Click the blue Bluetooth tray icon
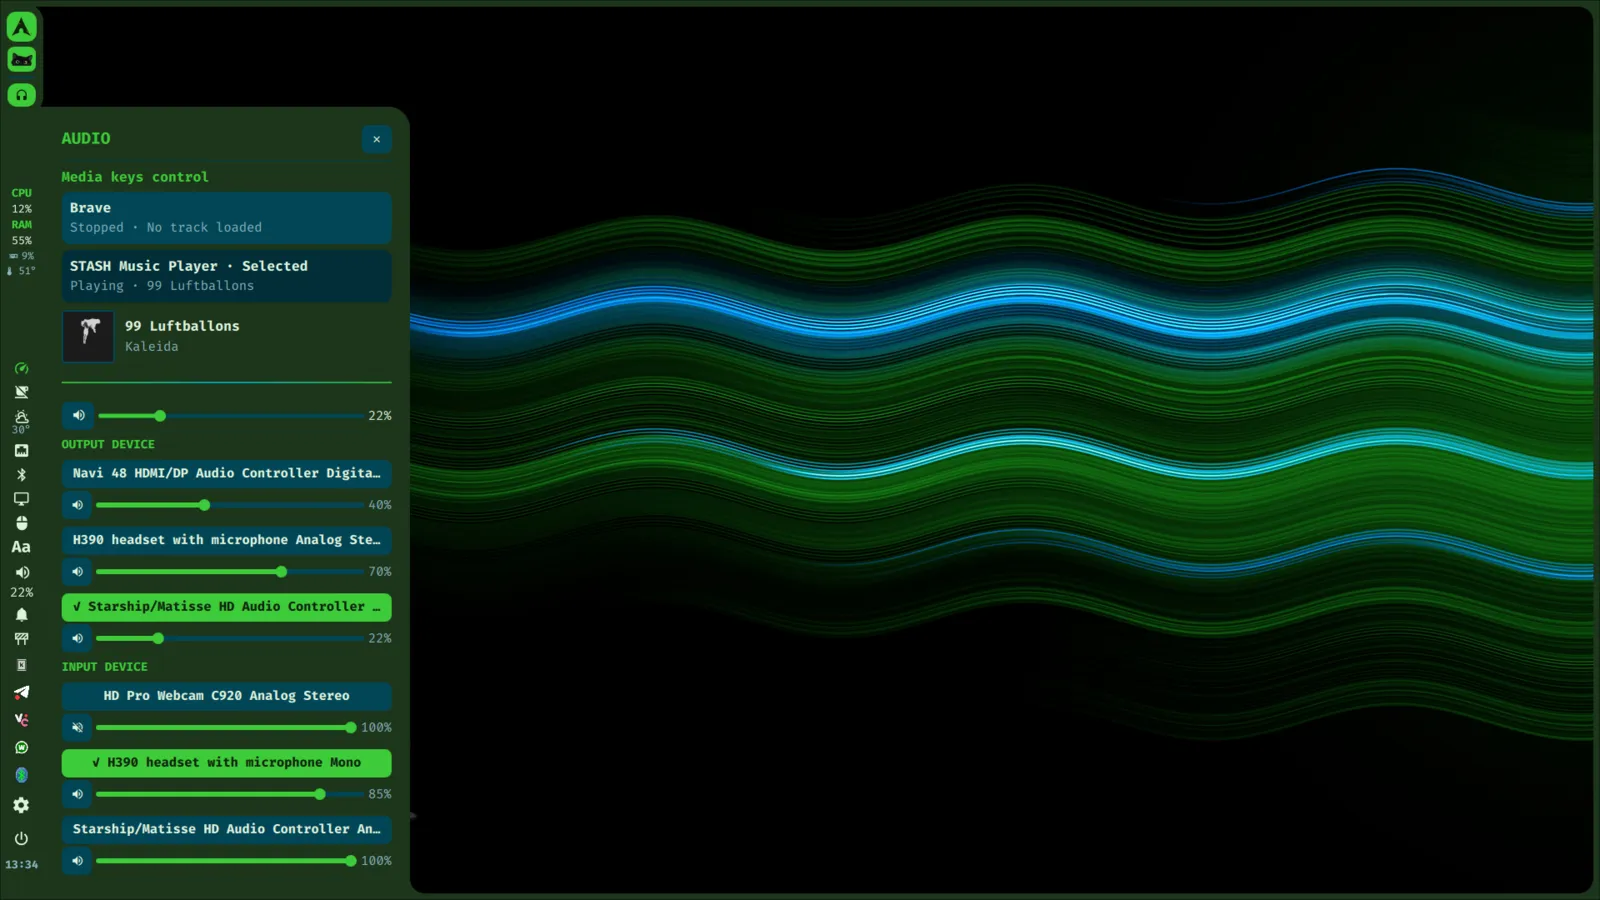The height and width of the screenshot is (900, 1600). coord(21,775)
